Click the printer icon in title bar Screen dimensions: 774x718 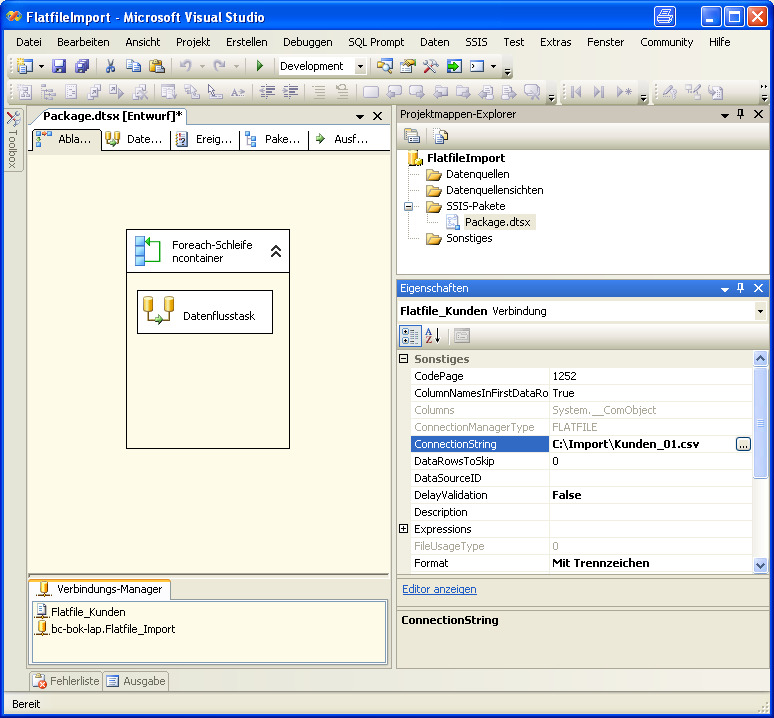664,17
